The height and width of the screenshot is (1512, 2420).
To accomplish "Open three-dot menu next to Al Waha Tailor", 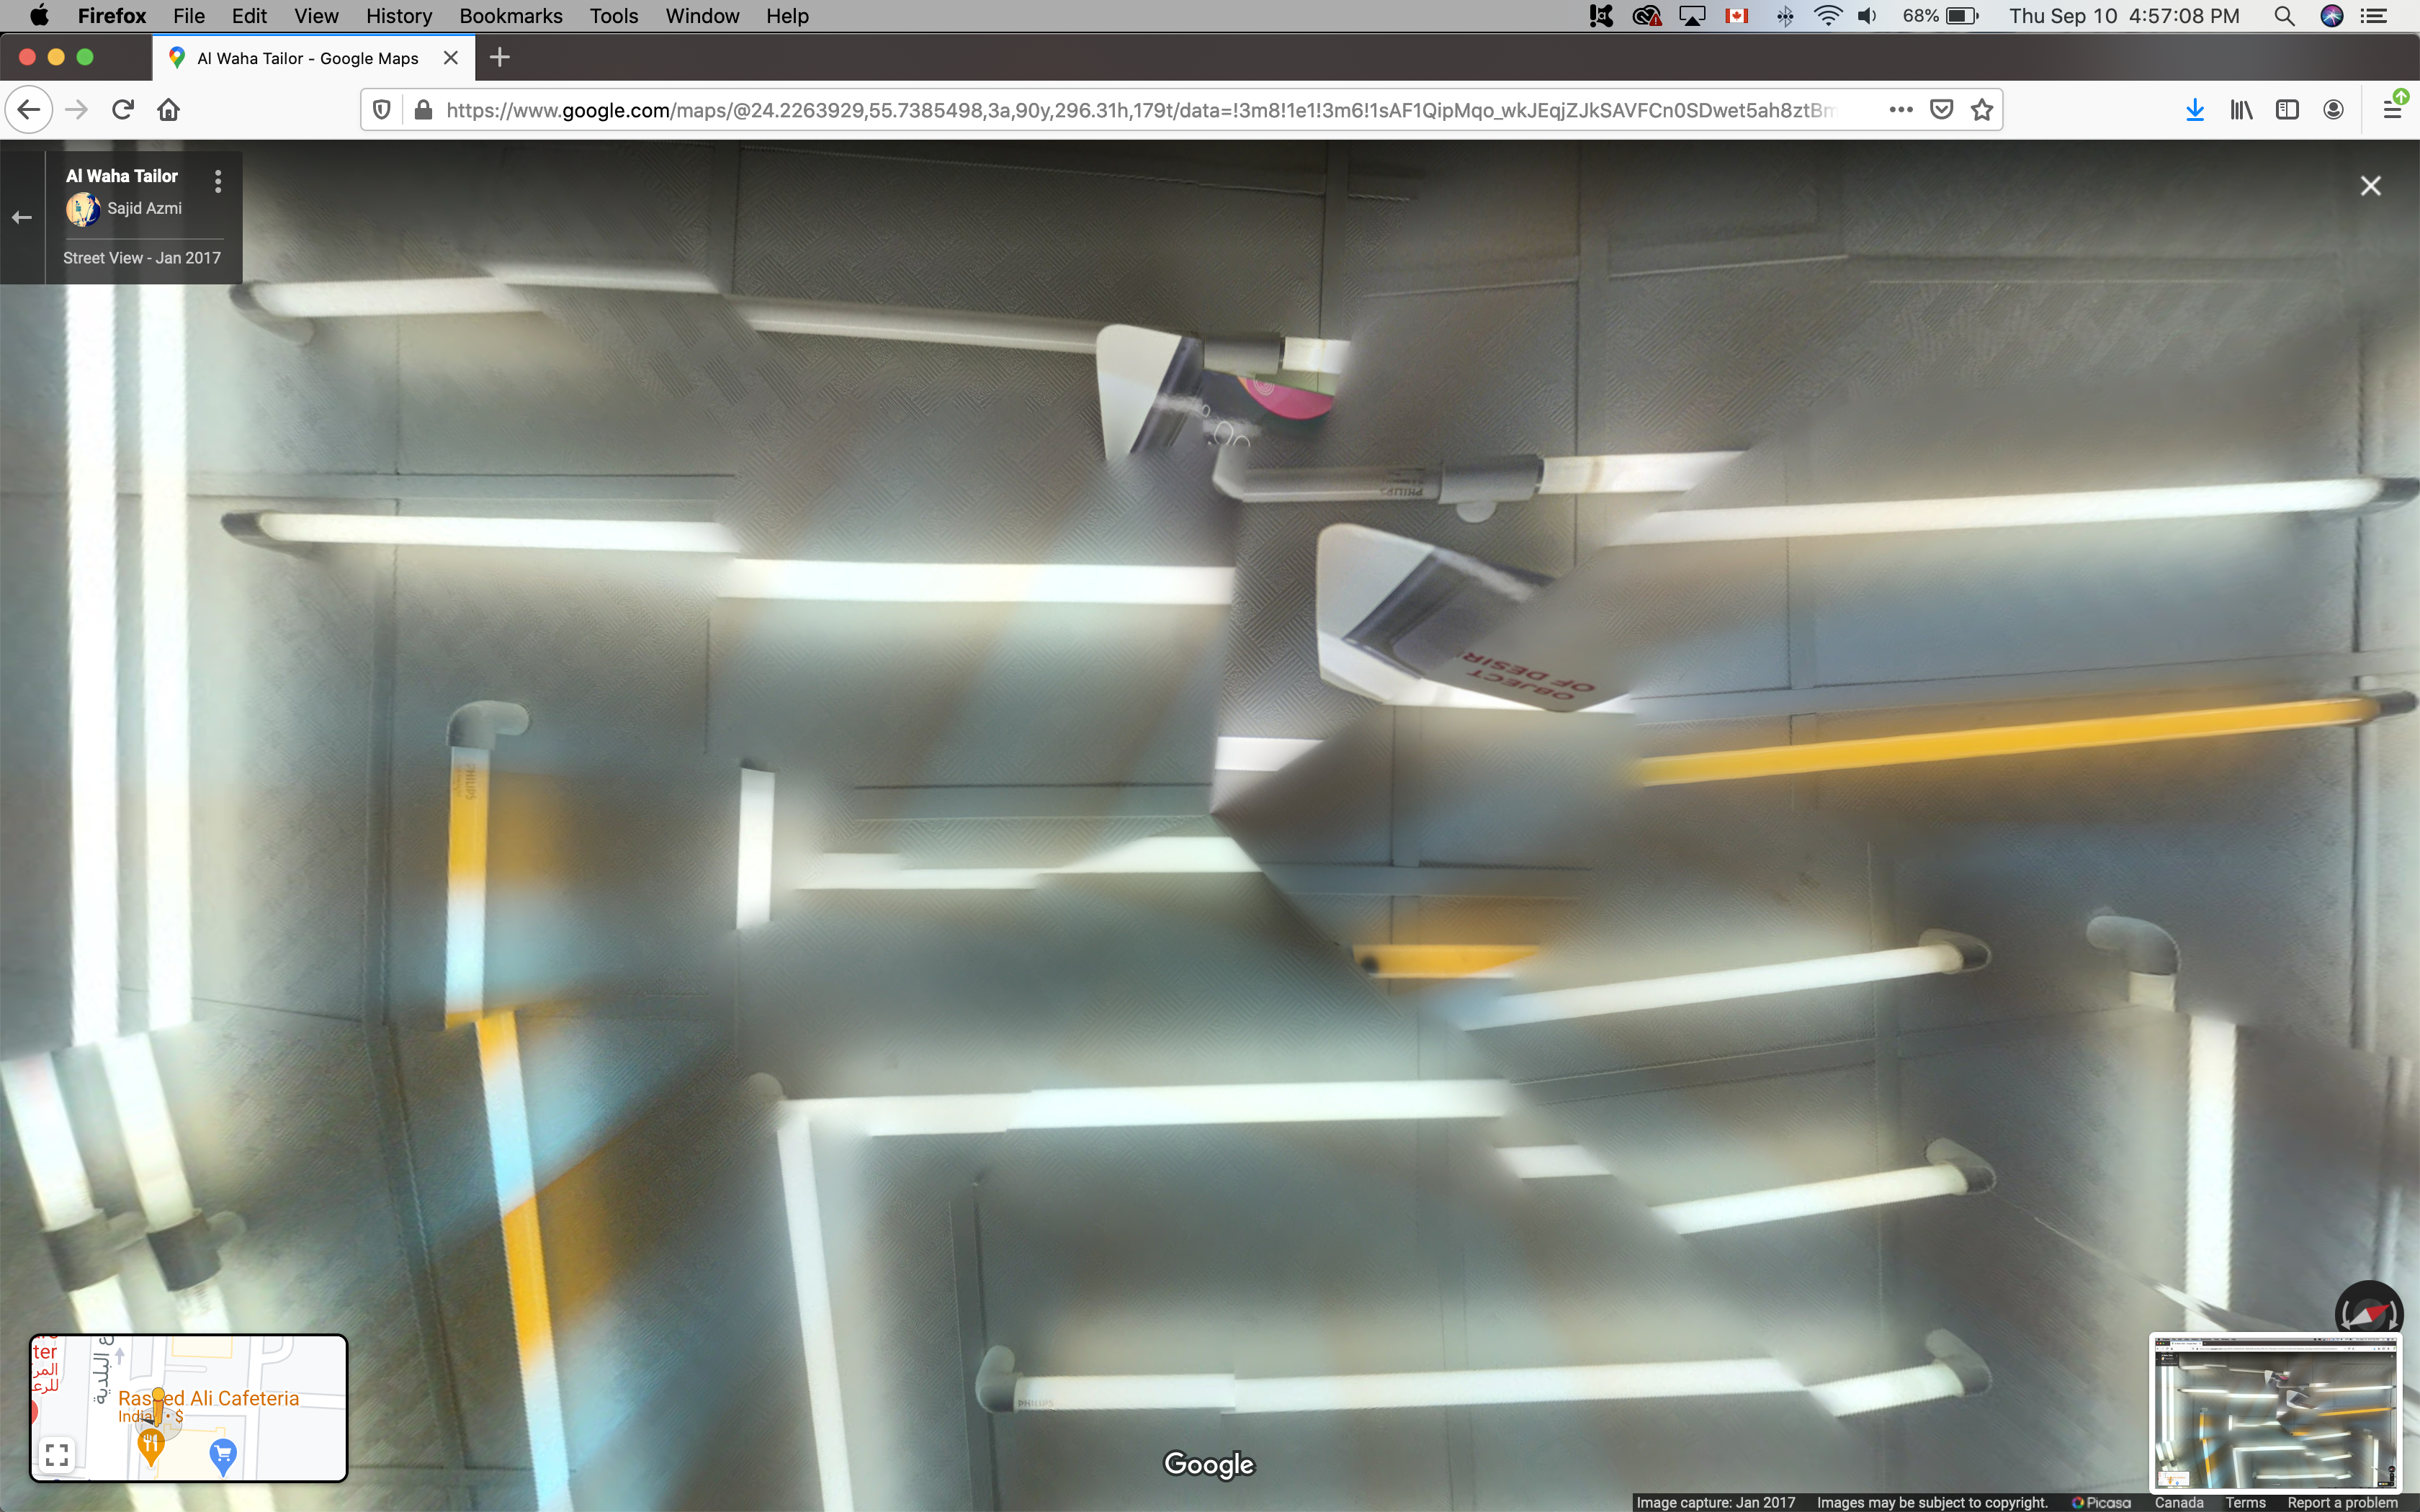I will [x=218, y=181].
